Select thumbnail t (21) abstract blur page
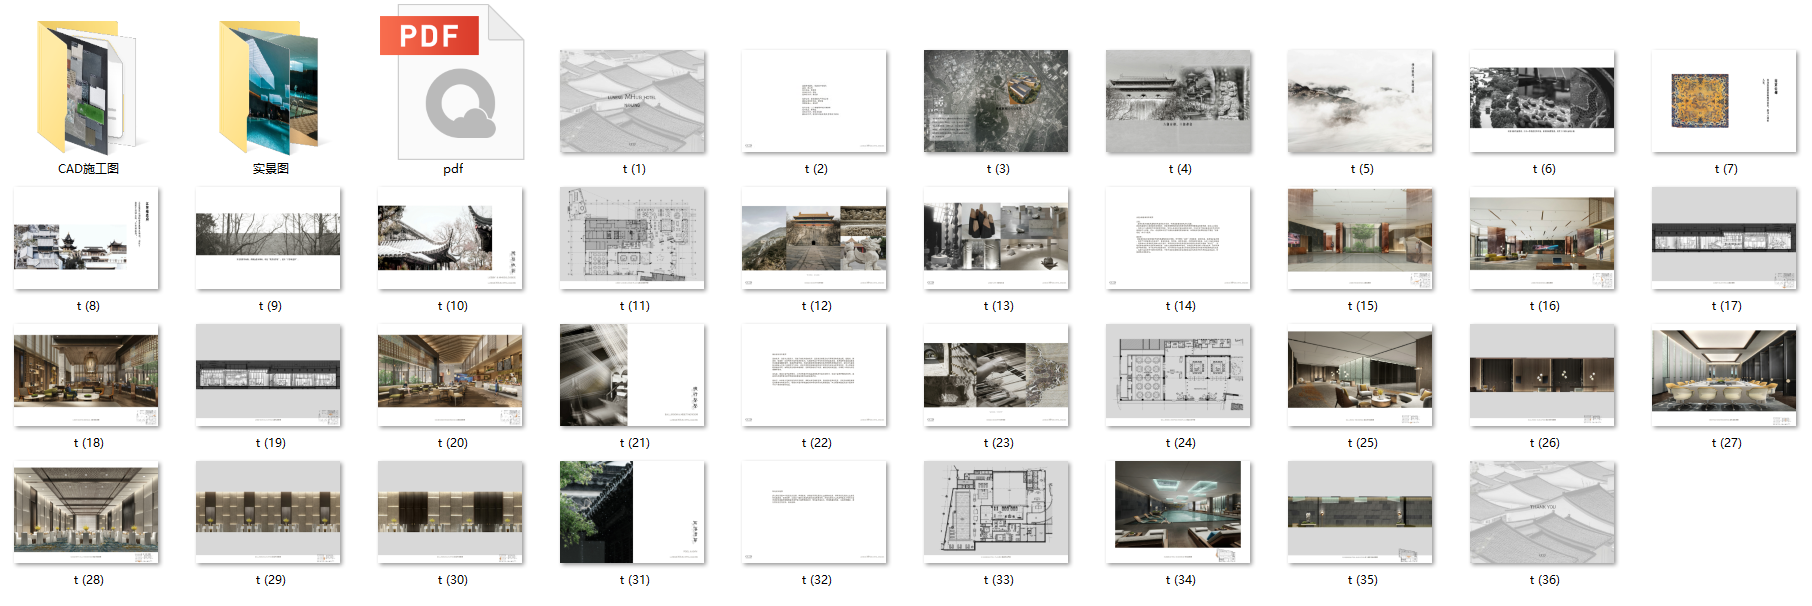The height and width of the screenshot is (606, 1812). point(632,375)
